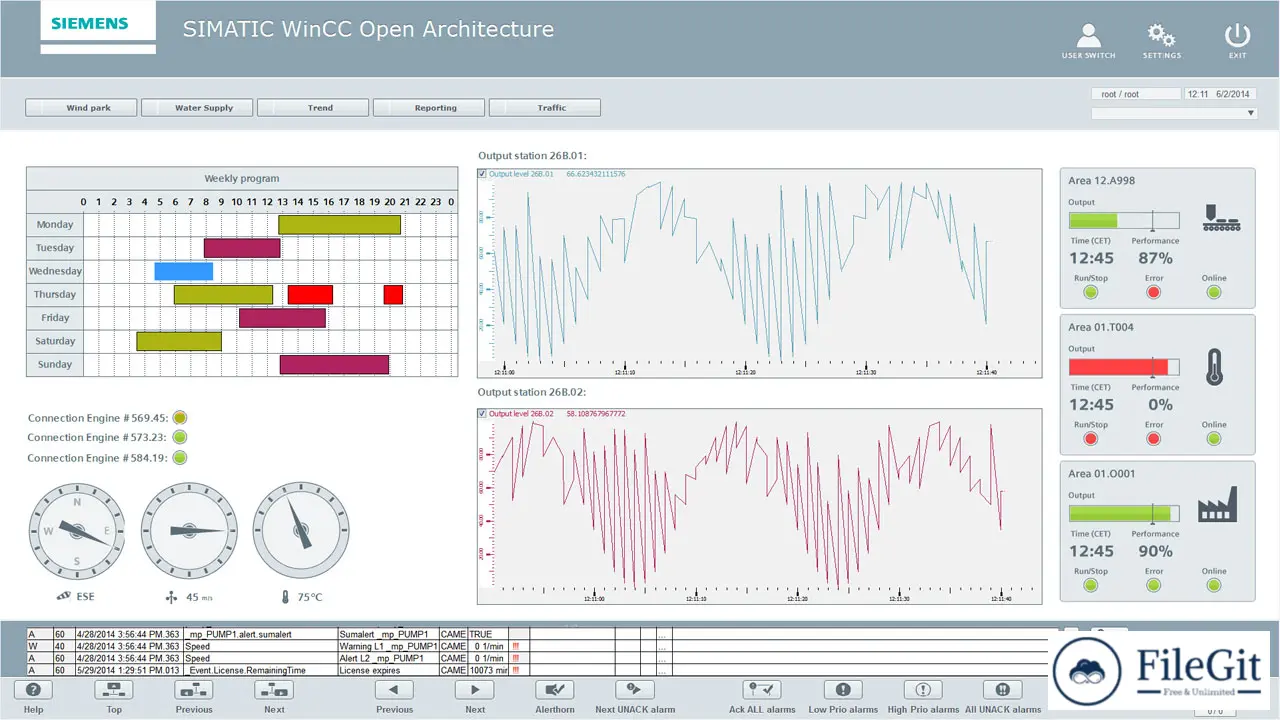1280x720 pixels.
Task: Show High Prio alarms icon
Action: coord(922,690)
